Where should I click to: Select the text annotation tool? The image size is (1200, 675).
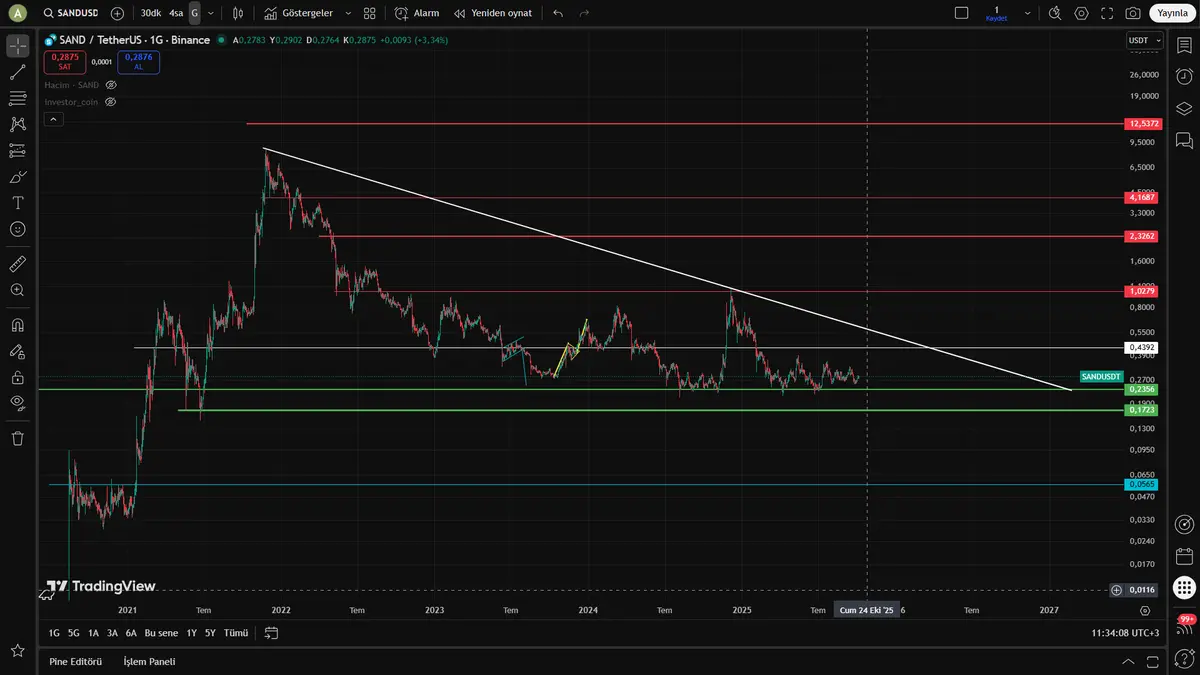[17, 202]
